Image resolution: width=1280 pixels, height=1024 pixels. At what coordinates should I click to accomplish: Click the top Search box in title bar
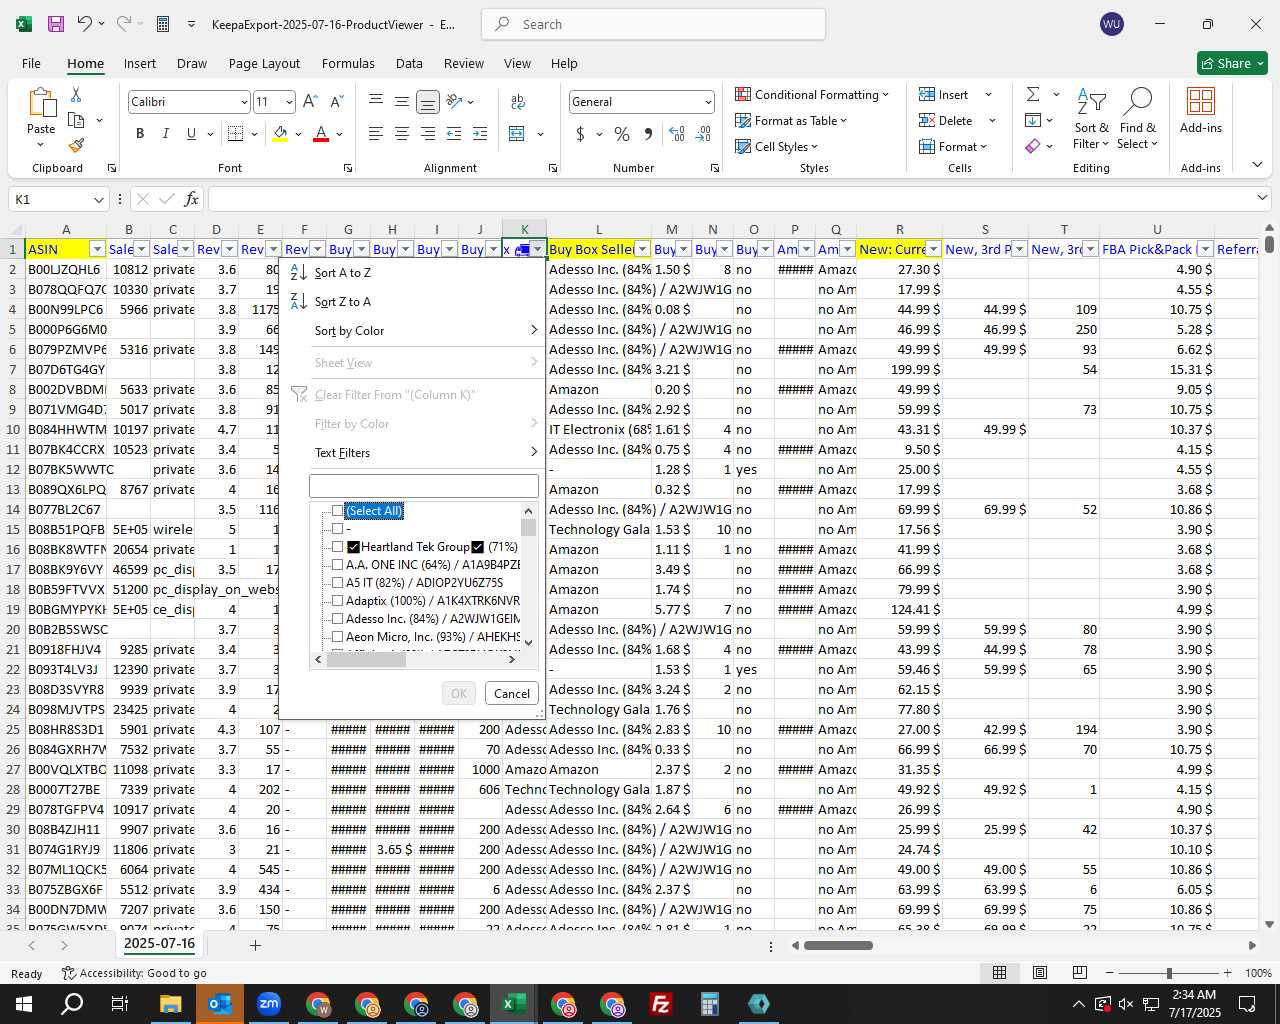[654, 24]
